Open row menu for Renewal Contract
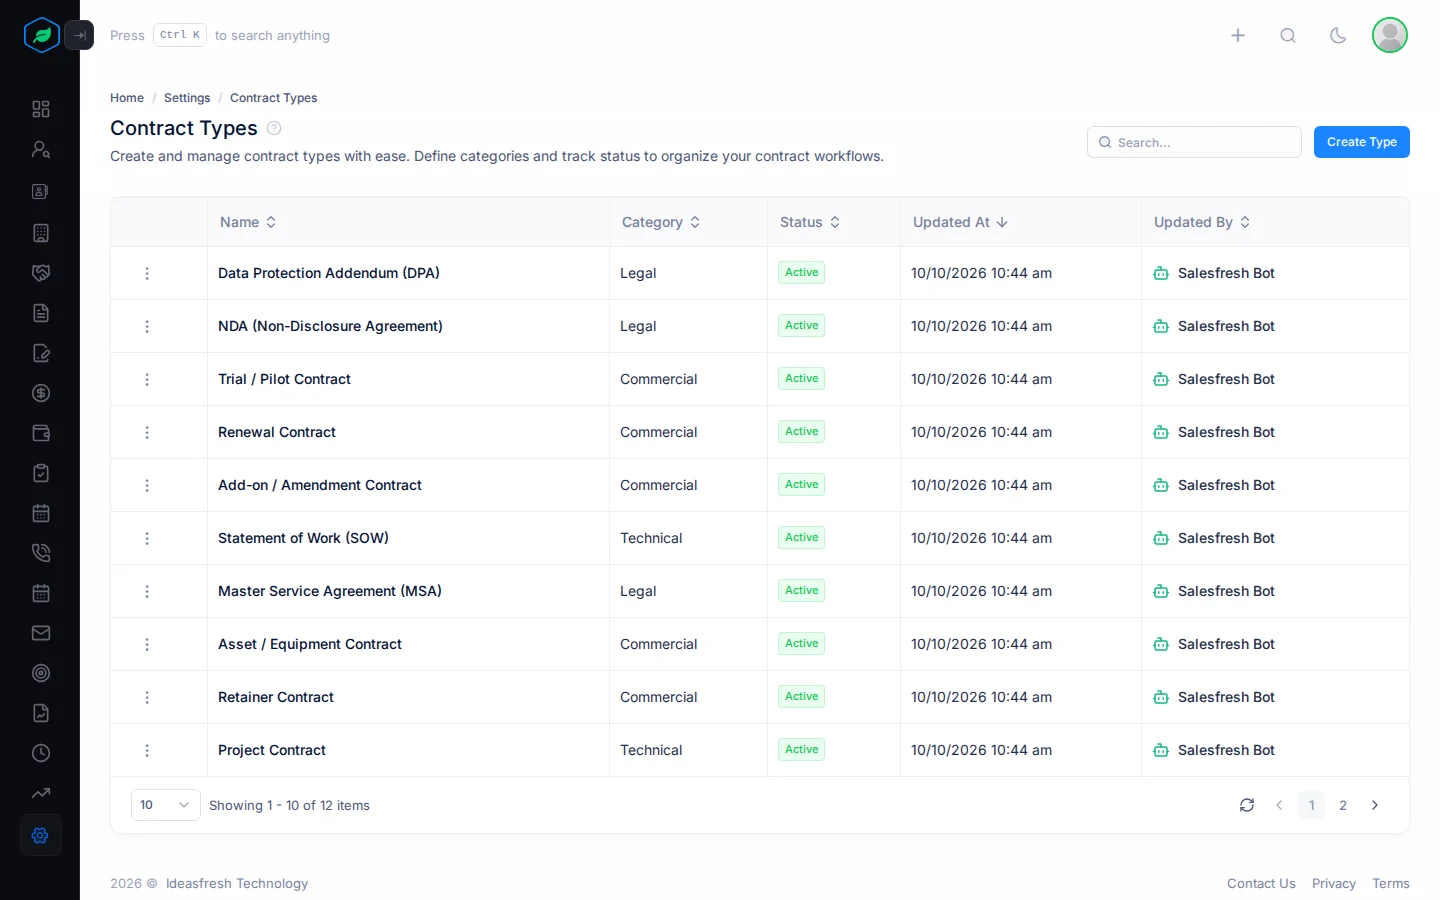Viewport: 1440px width, 900px height. [x=147, y=432]
